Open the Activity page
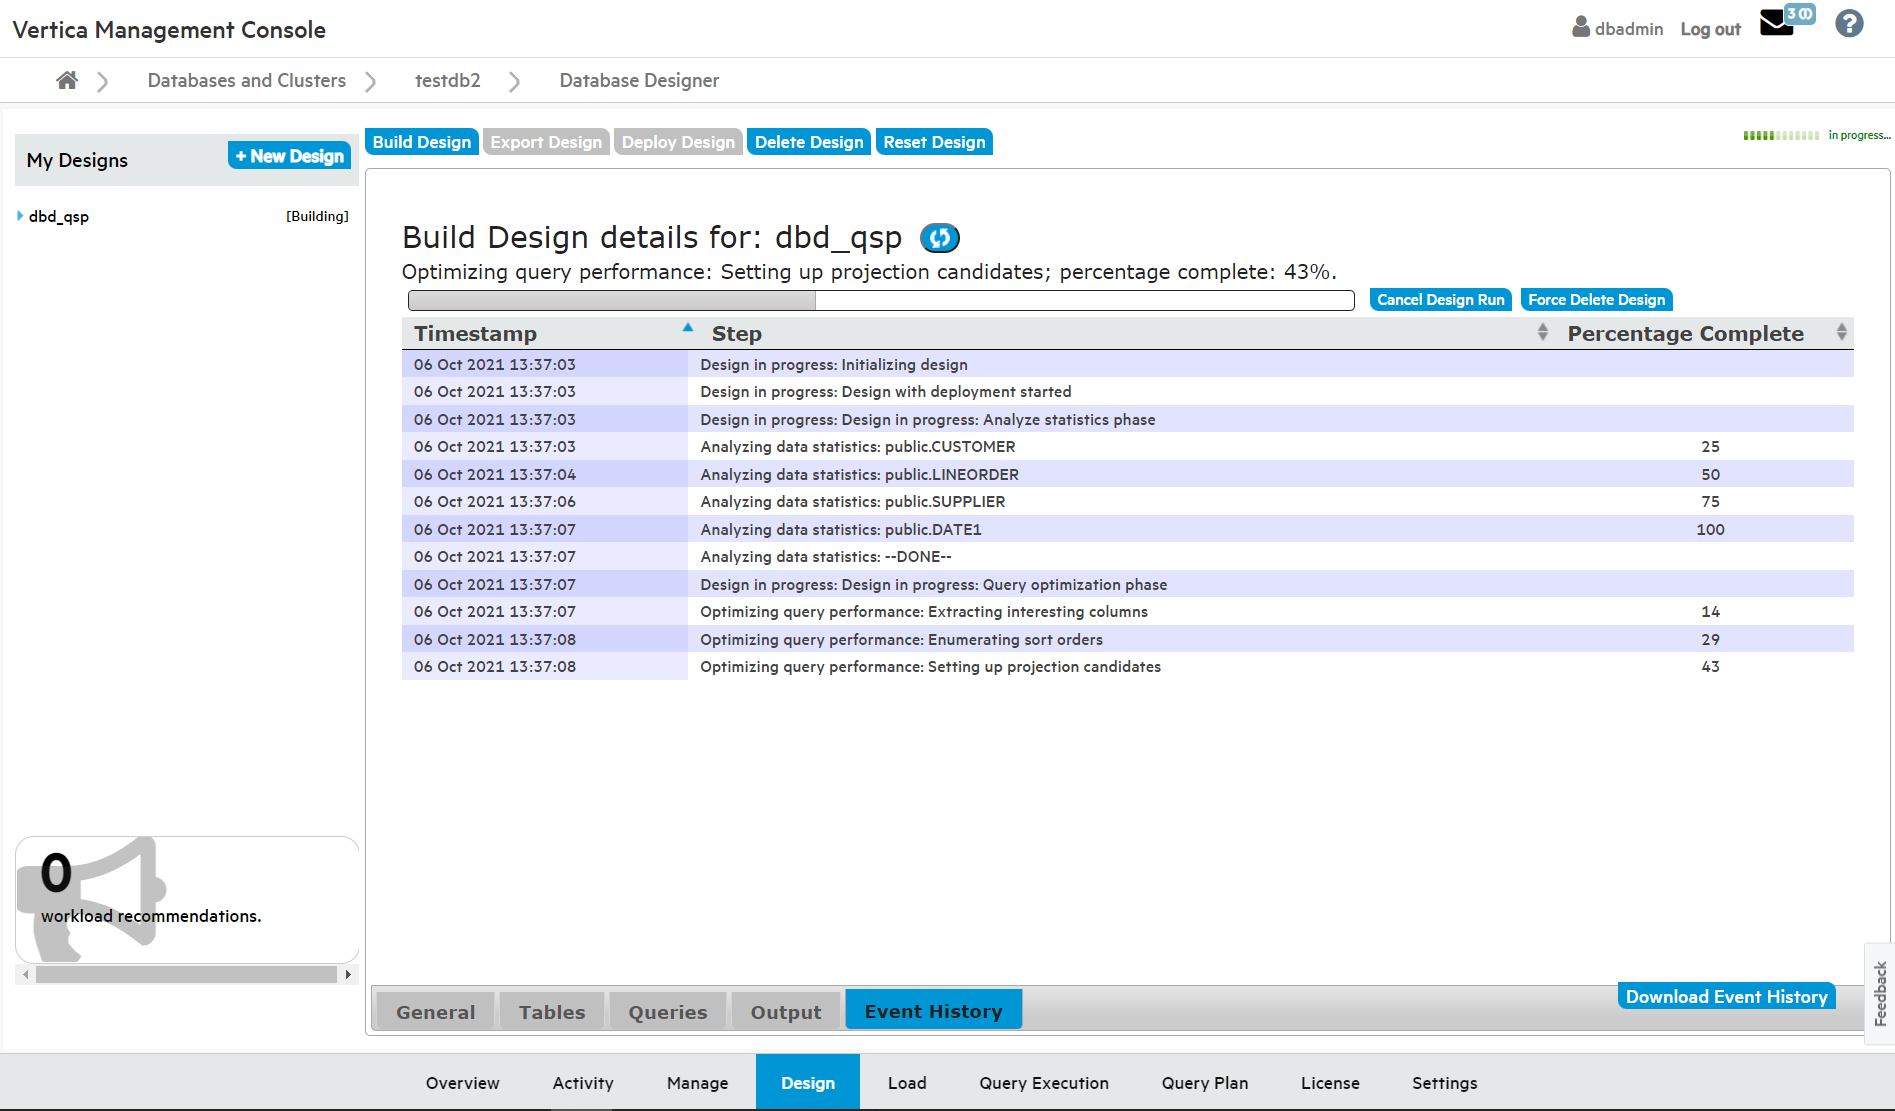This screenshot has height=1111, width=1895. [x=583, y=1083]
